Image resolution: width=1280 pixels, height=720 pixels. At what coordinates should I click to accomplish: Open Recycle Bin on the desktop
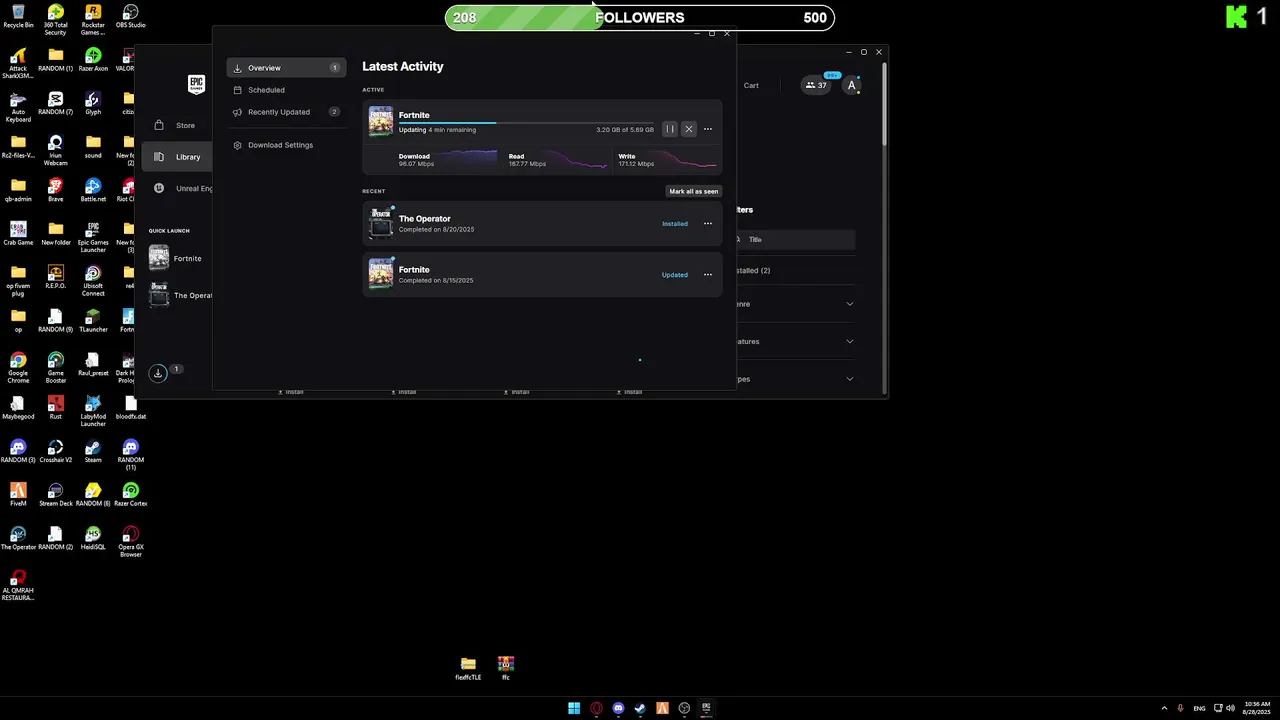click(x=18, y=17)
